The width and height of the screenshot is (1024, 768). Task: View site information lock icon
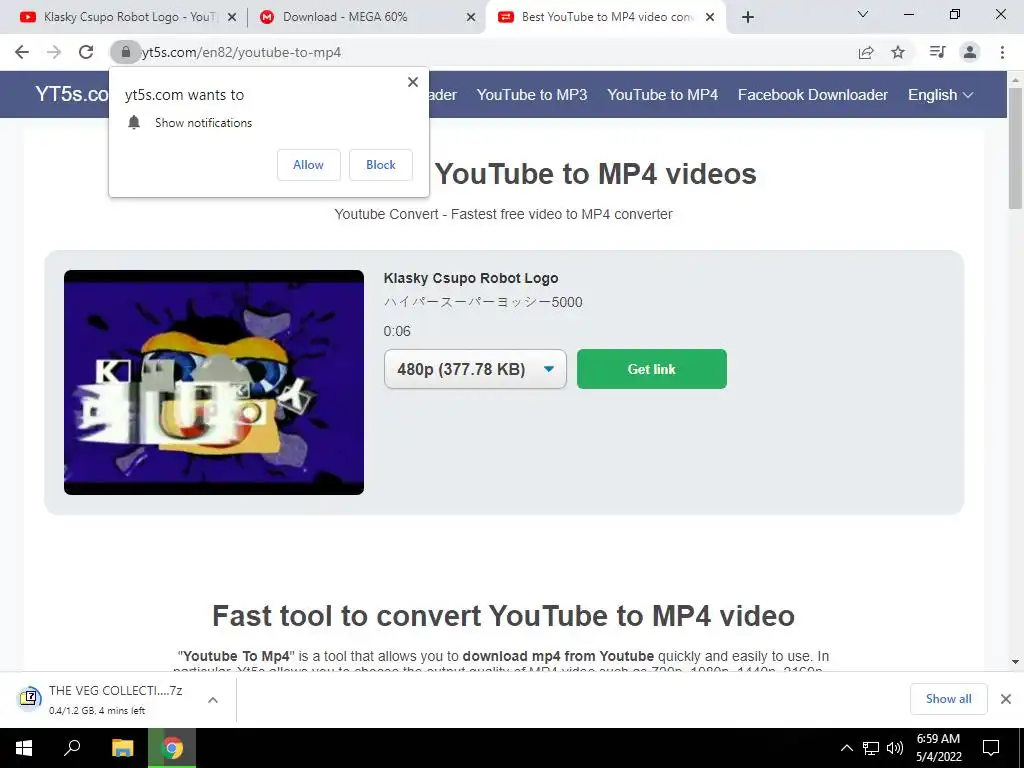coord(125,52)
